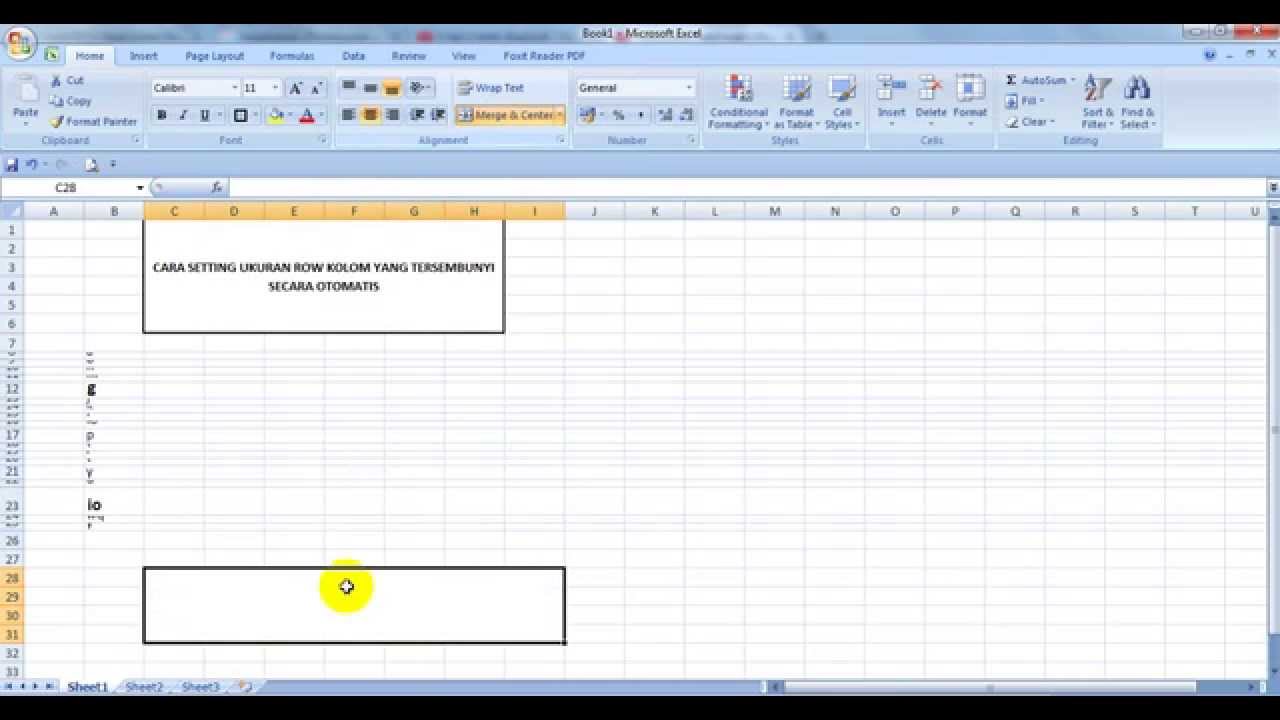
Task: Select all cells via corner box
Action: coord(11,211)
